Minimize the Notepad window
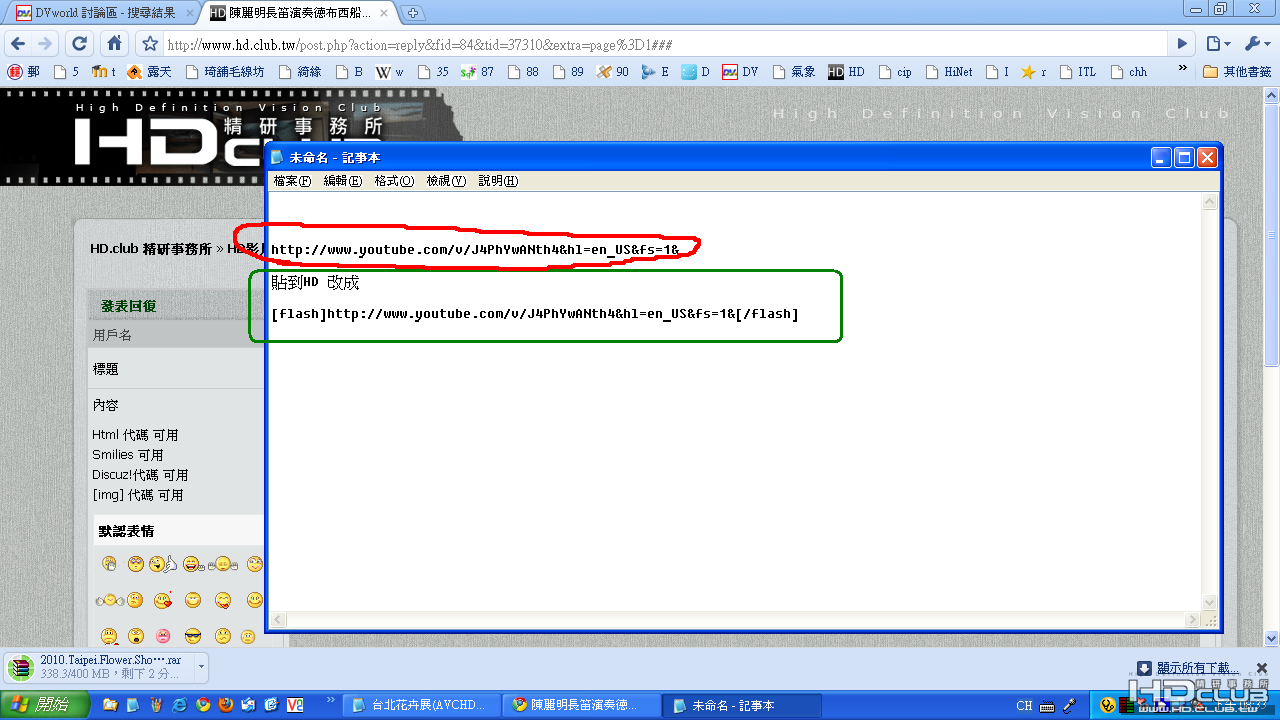Image resolution: width=1280 pixels, height=720 pixels. 1161,158
